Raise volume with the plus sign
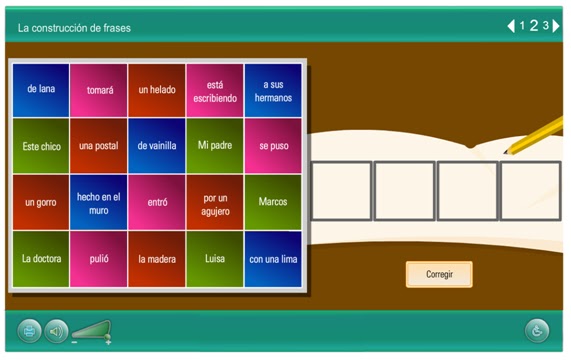The height and width of the screenshot is (360, 571). click(108, 342)
